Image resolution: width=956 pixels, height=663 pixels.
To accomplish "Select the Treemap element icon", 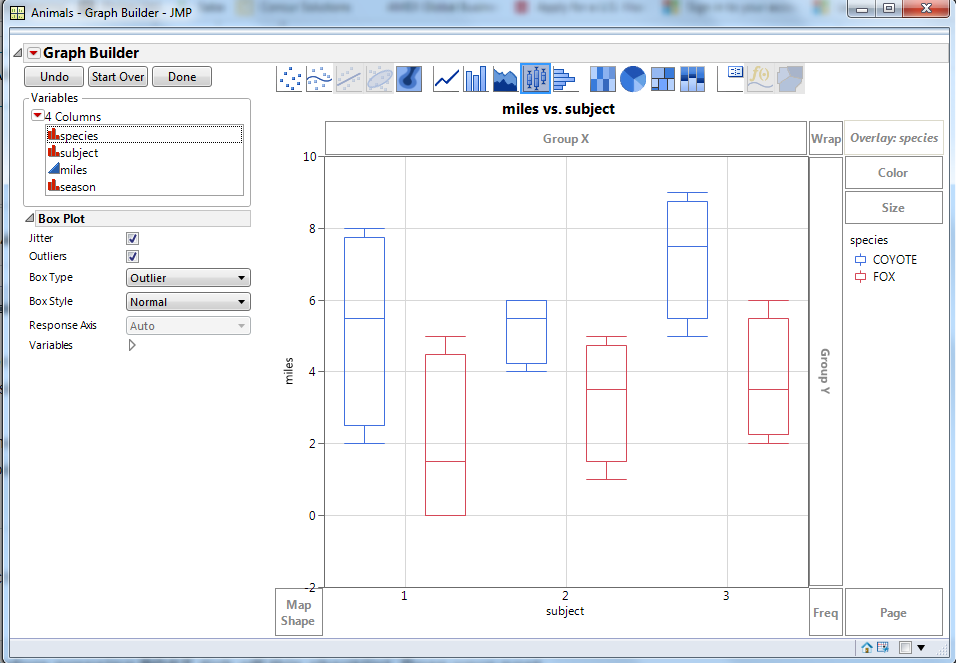I will tap(661, 78).
